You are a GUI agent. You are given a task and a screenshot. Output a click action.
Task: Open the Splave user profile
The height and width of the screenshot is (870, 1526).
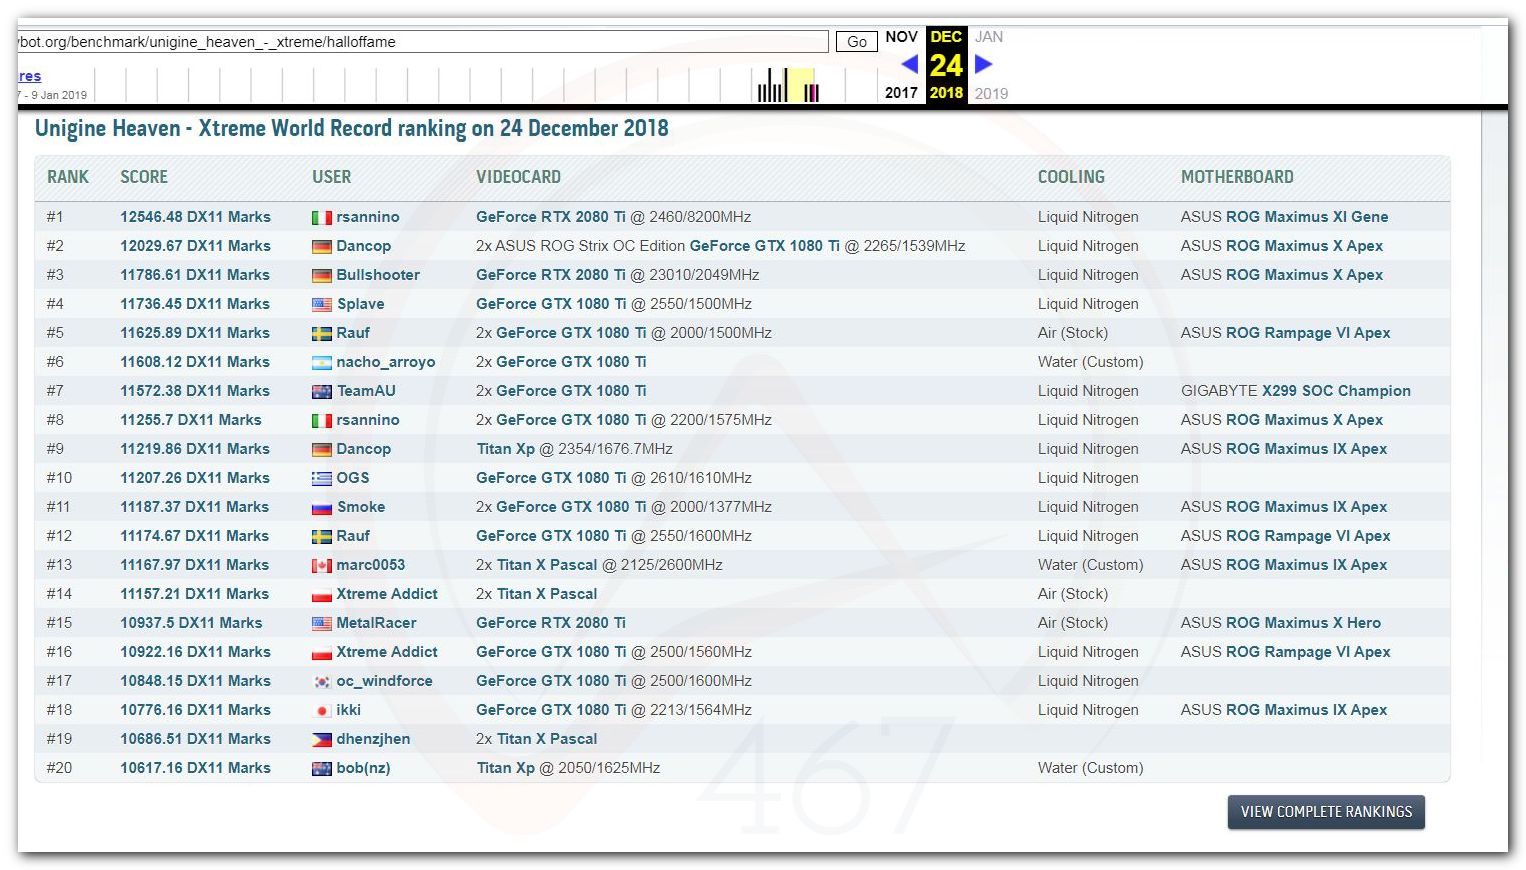click(x=360, y=304)
